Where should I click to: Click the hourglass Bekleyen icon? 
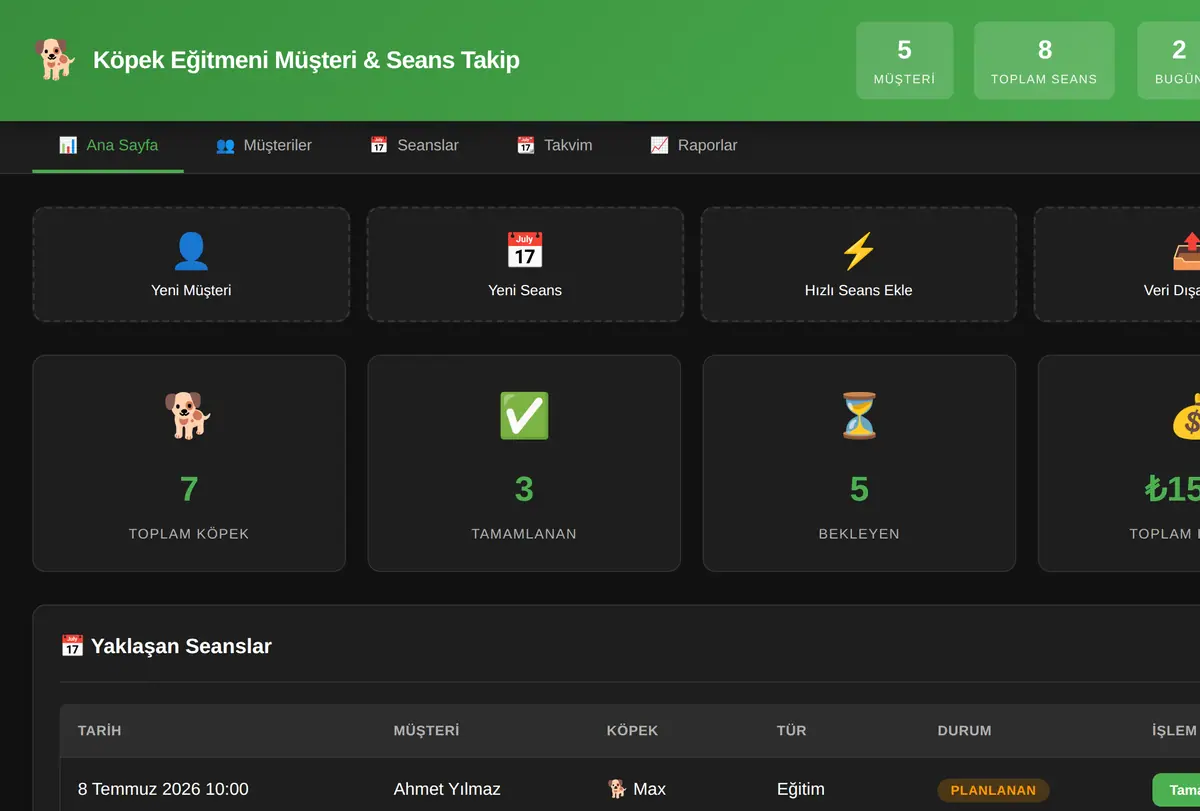[x=859, y=415]
